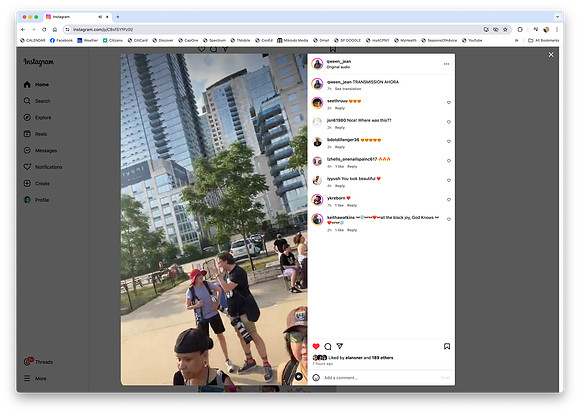Click Create in the Instagram sidebar
580x414 pixels.
click(x=36, y=184)
